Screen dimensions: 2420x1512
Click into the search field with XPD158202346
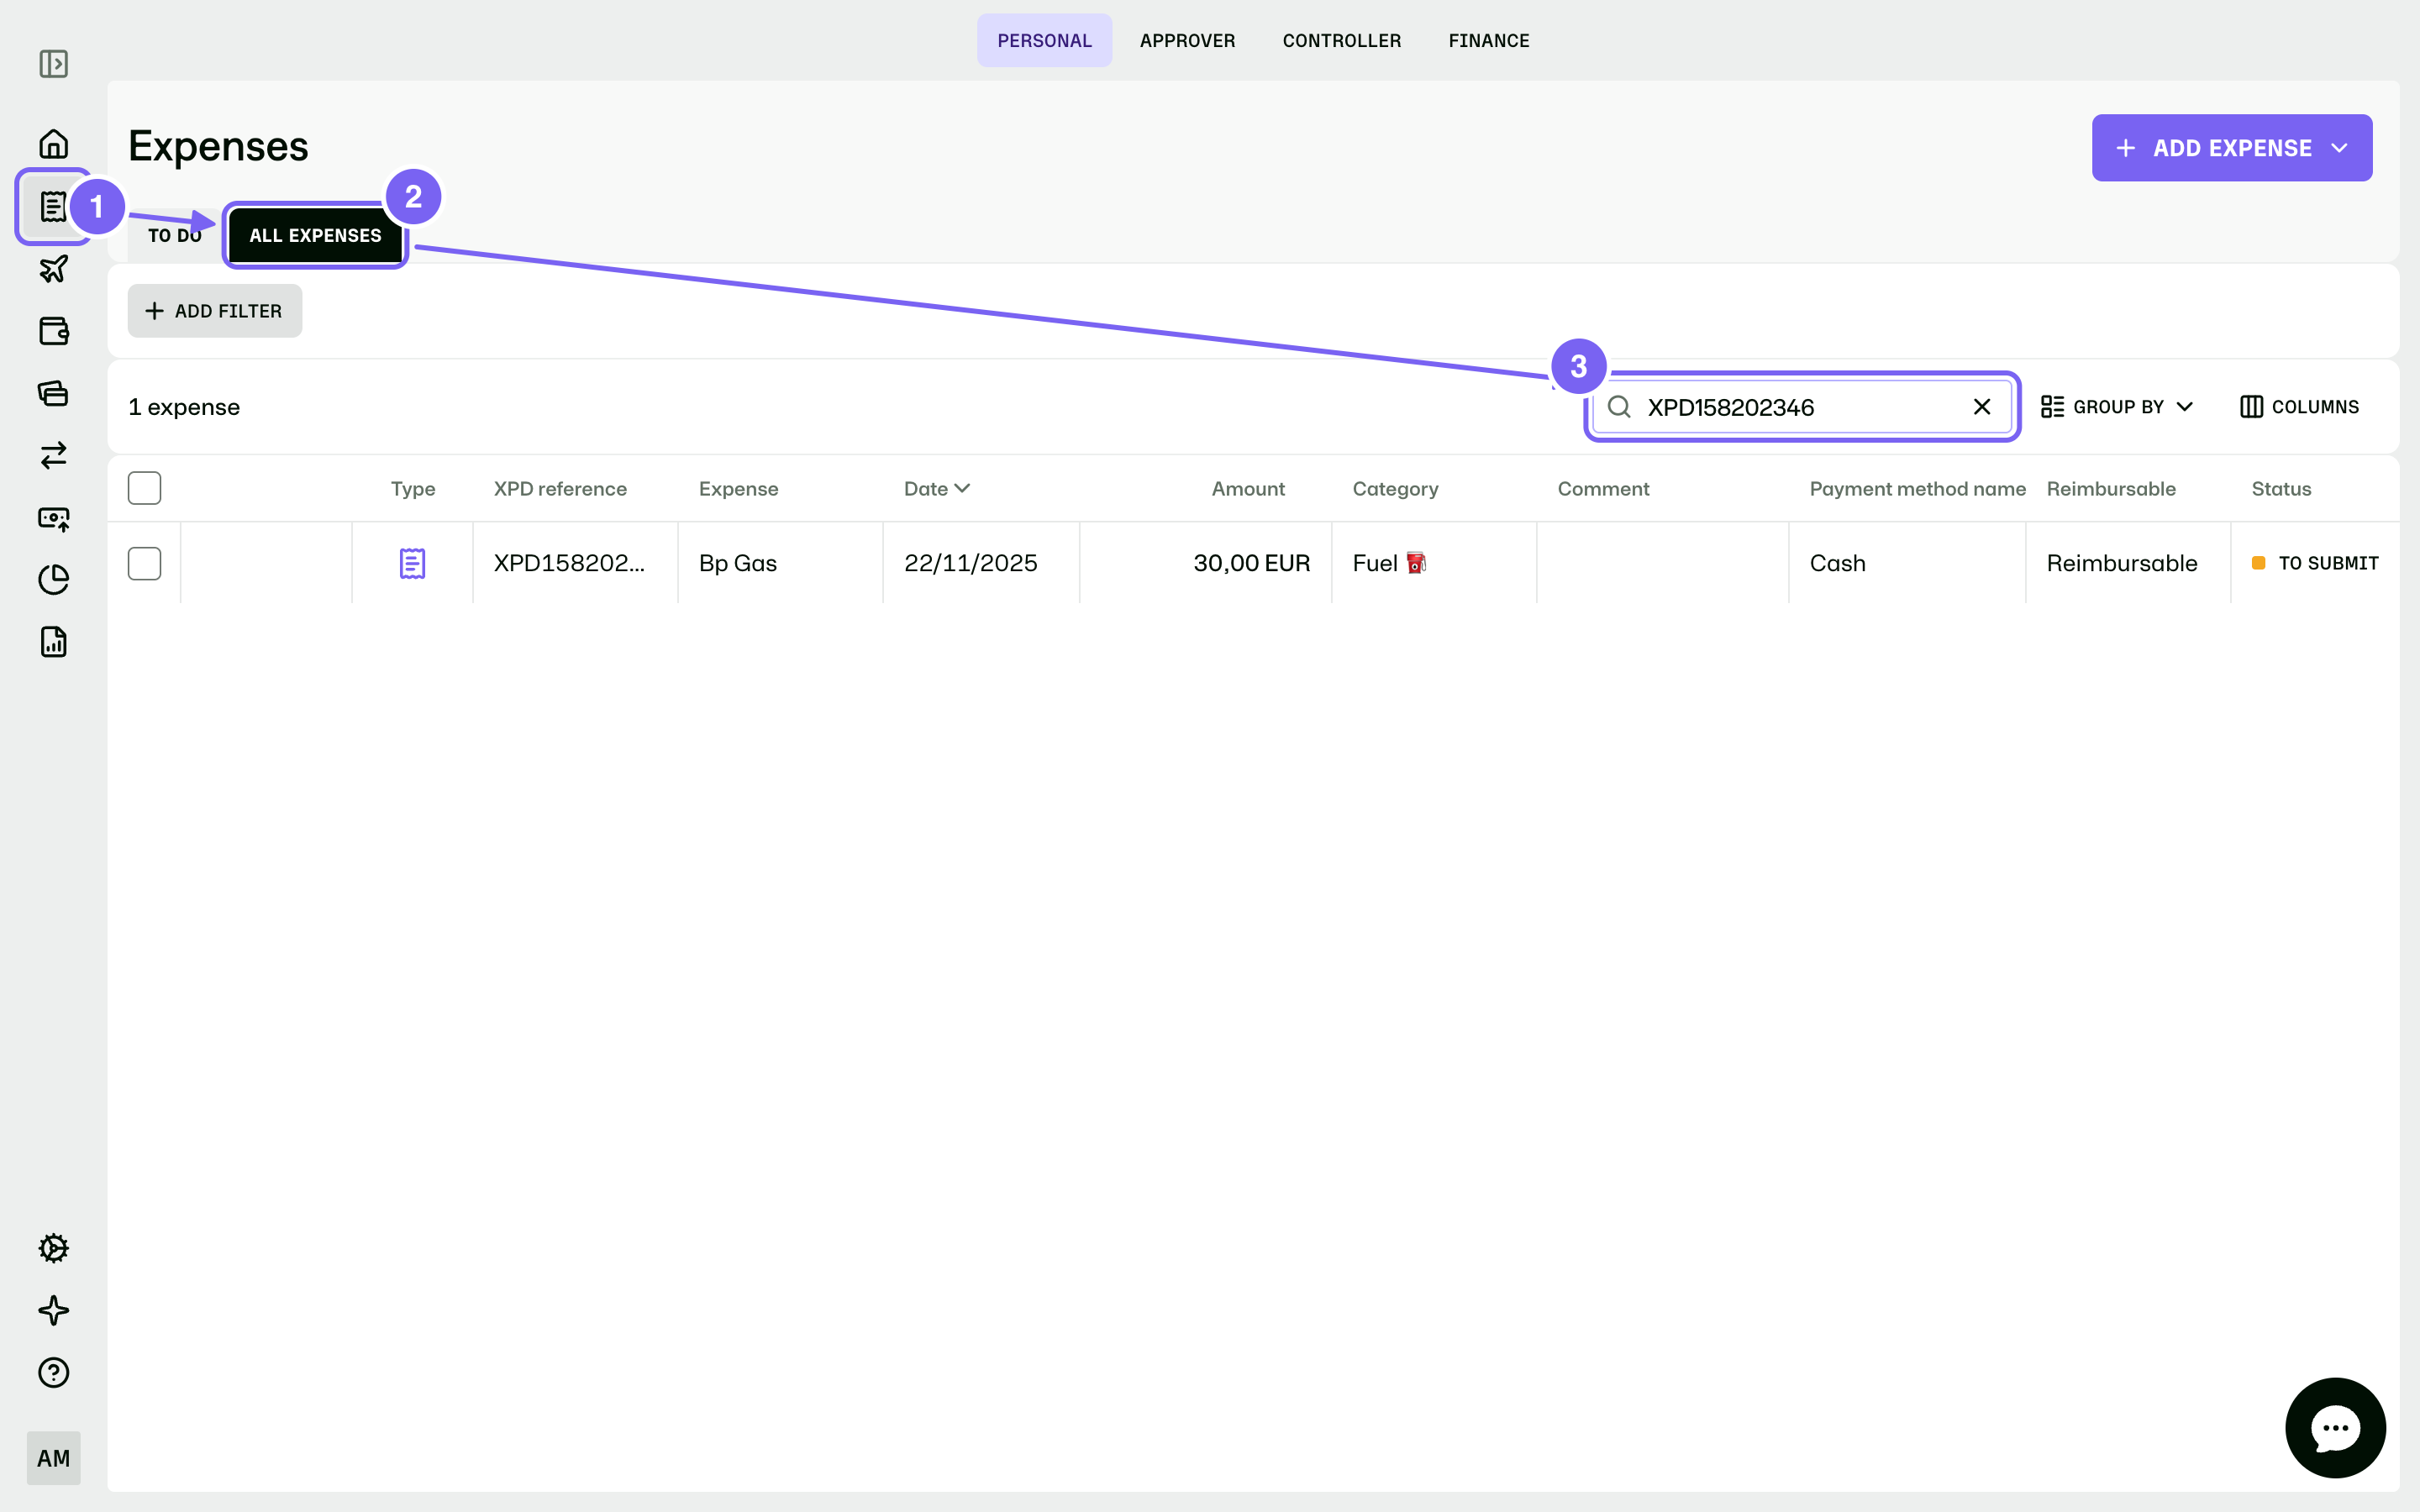click(x=1801, y=407)
